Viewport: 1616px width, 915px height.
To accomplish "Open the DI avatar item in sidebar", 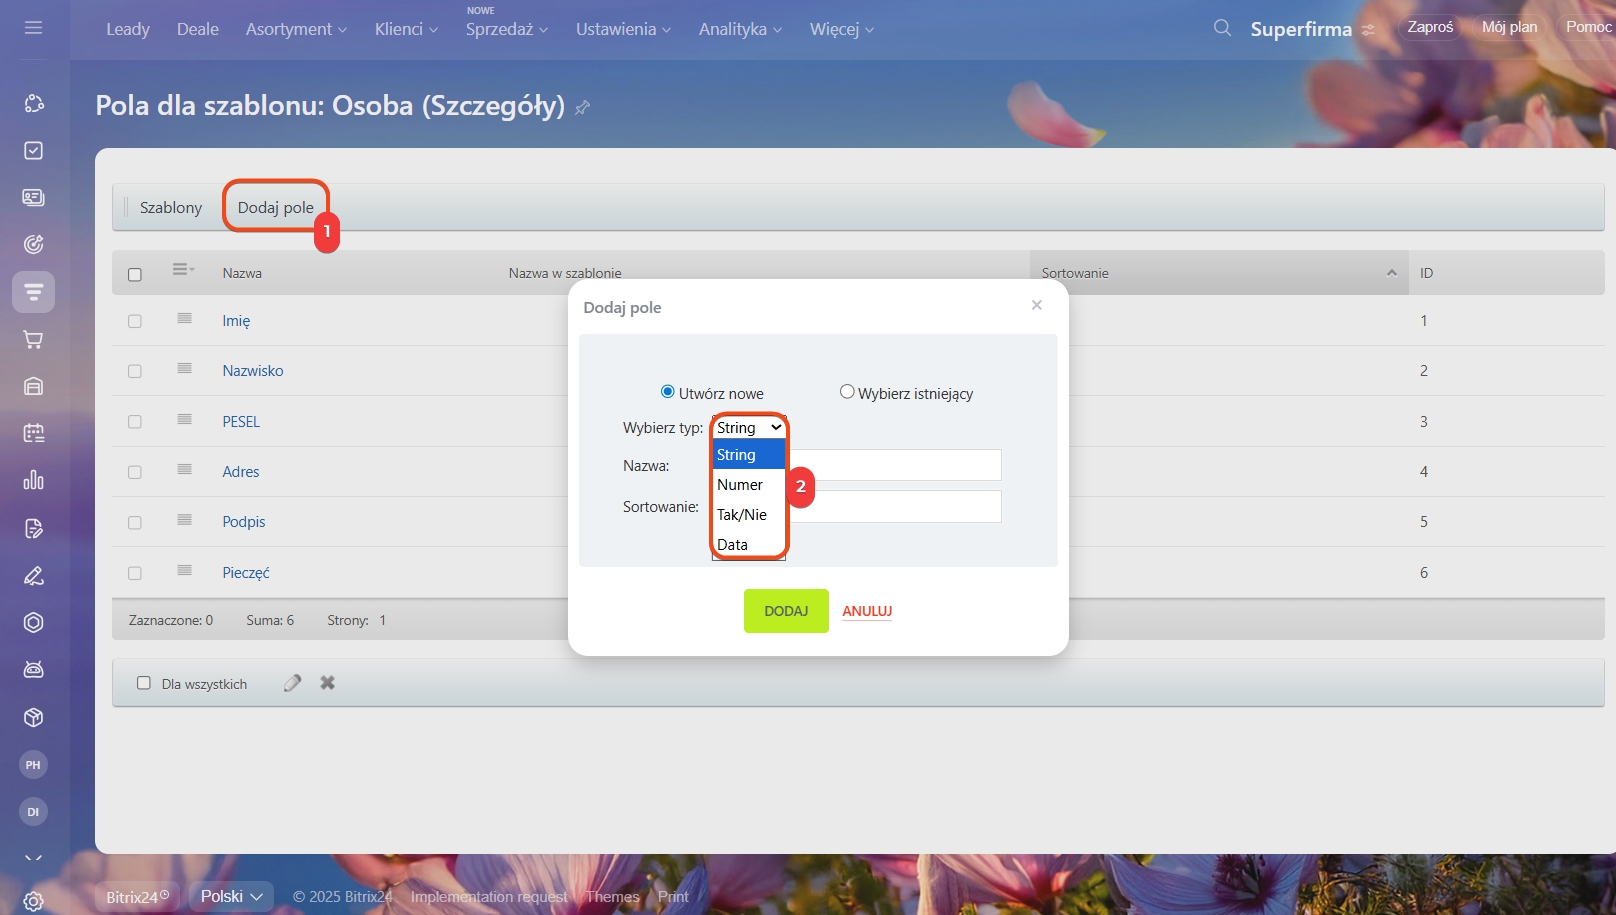I will 33,812.
